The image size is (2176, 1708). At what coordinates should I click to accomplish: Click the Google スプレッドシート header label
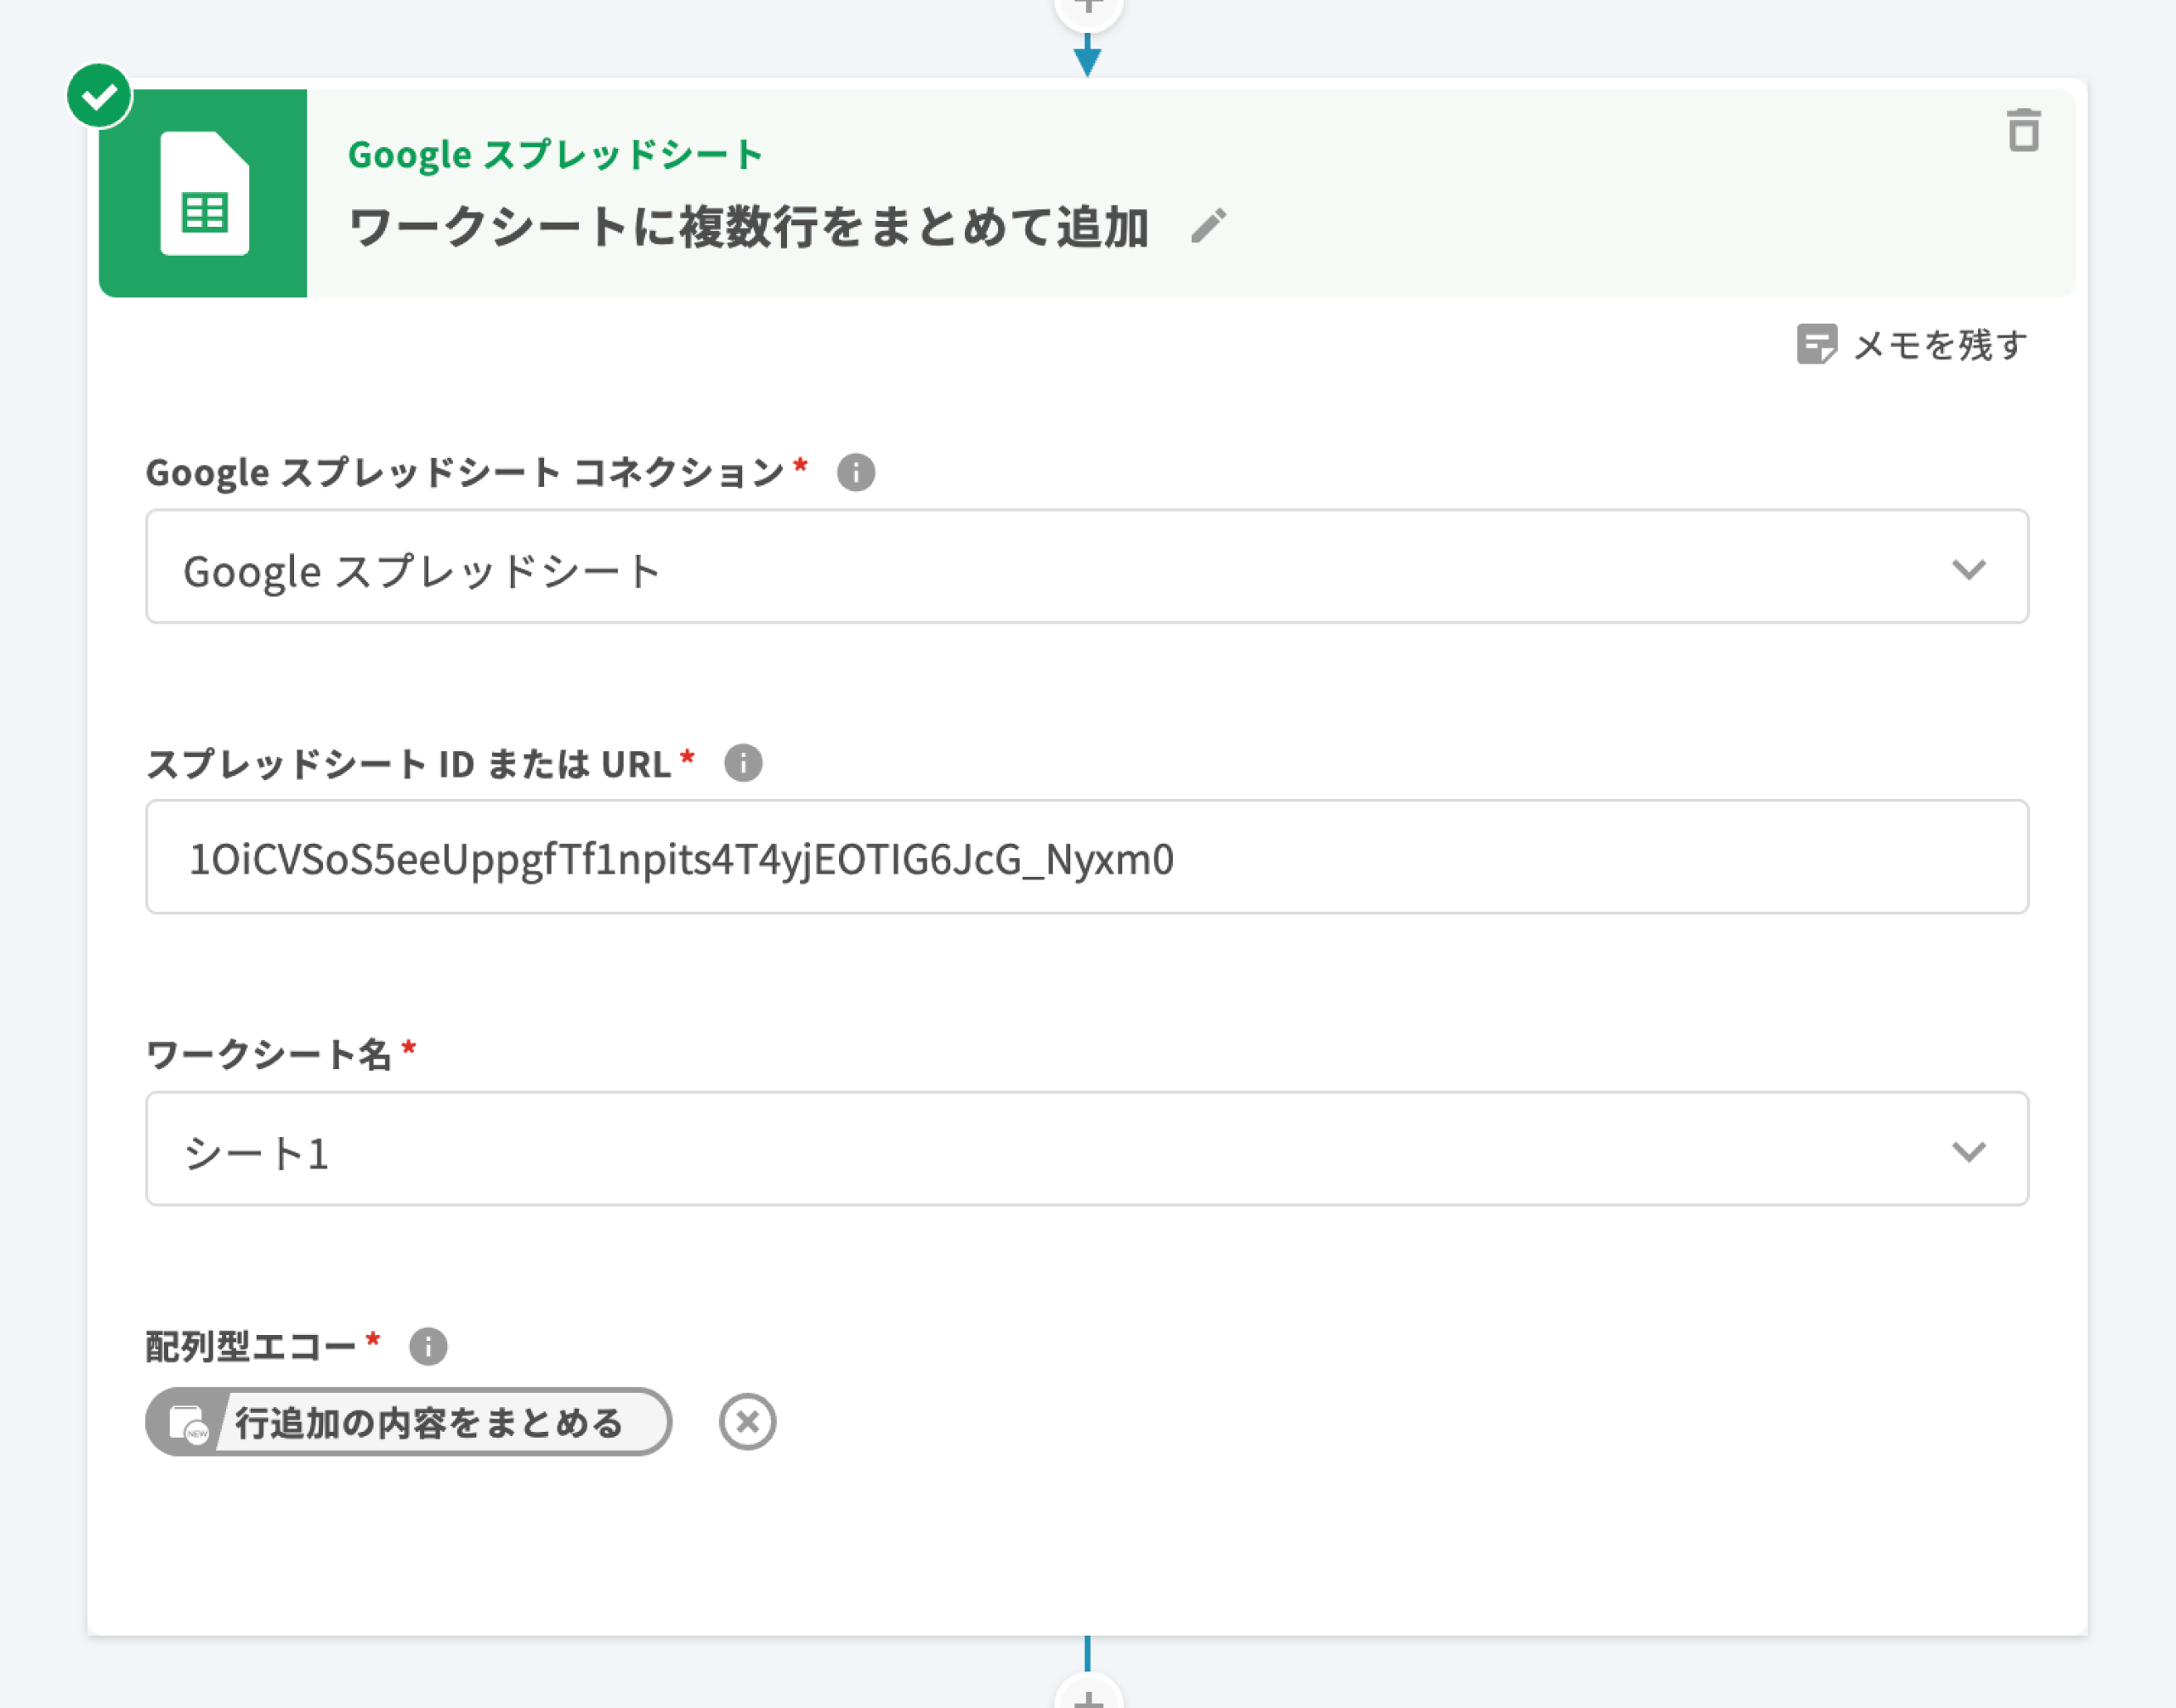pos(555,155)
